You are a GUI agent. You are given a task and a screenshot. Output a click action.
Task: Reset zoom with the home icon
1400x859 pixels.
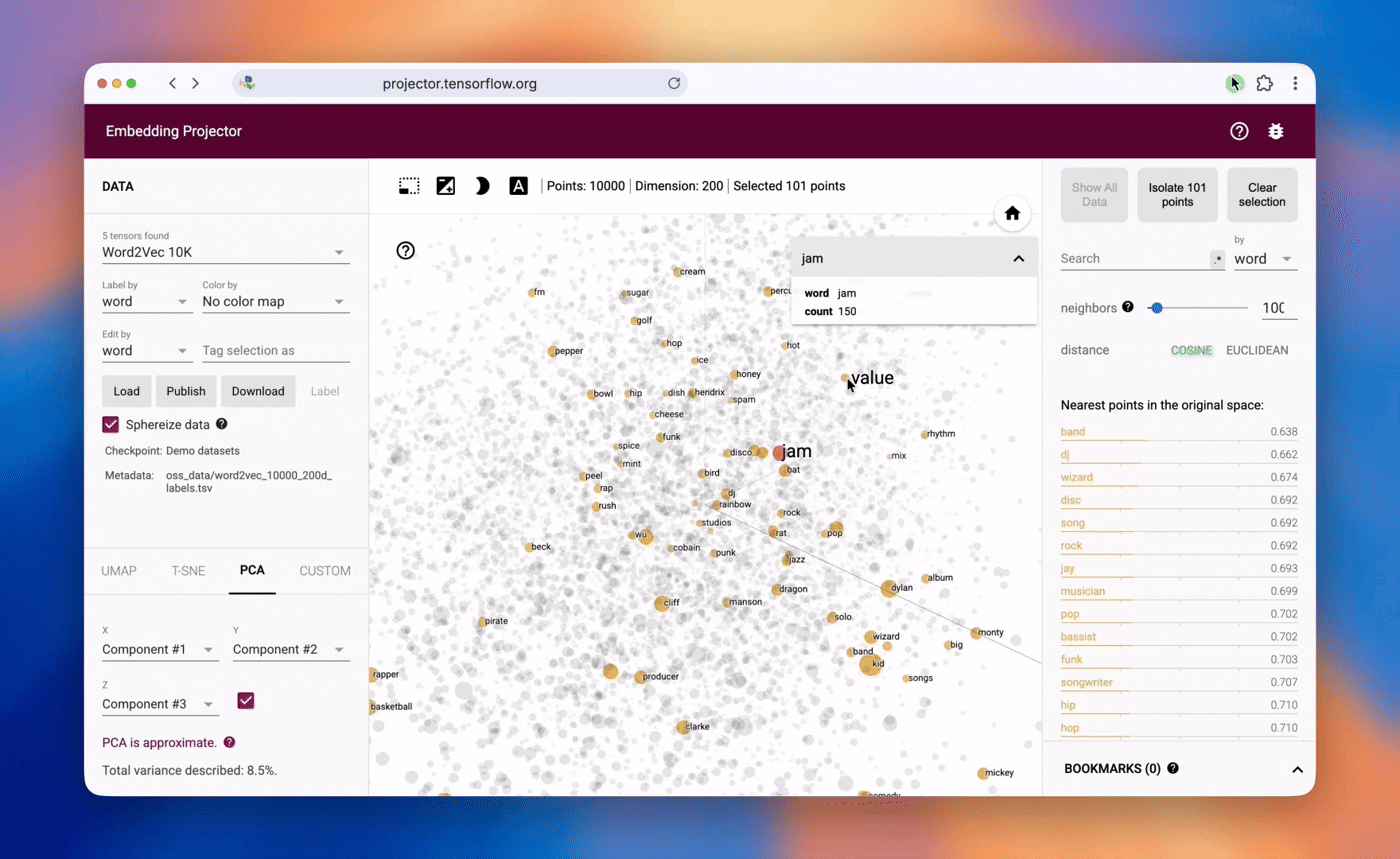point(1012,213)
